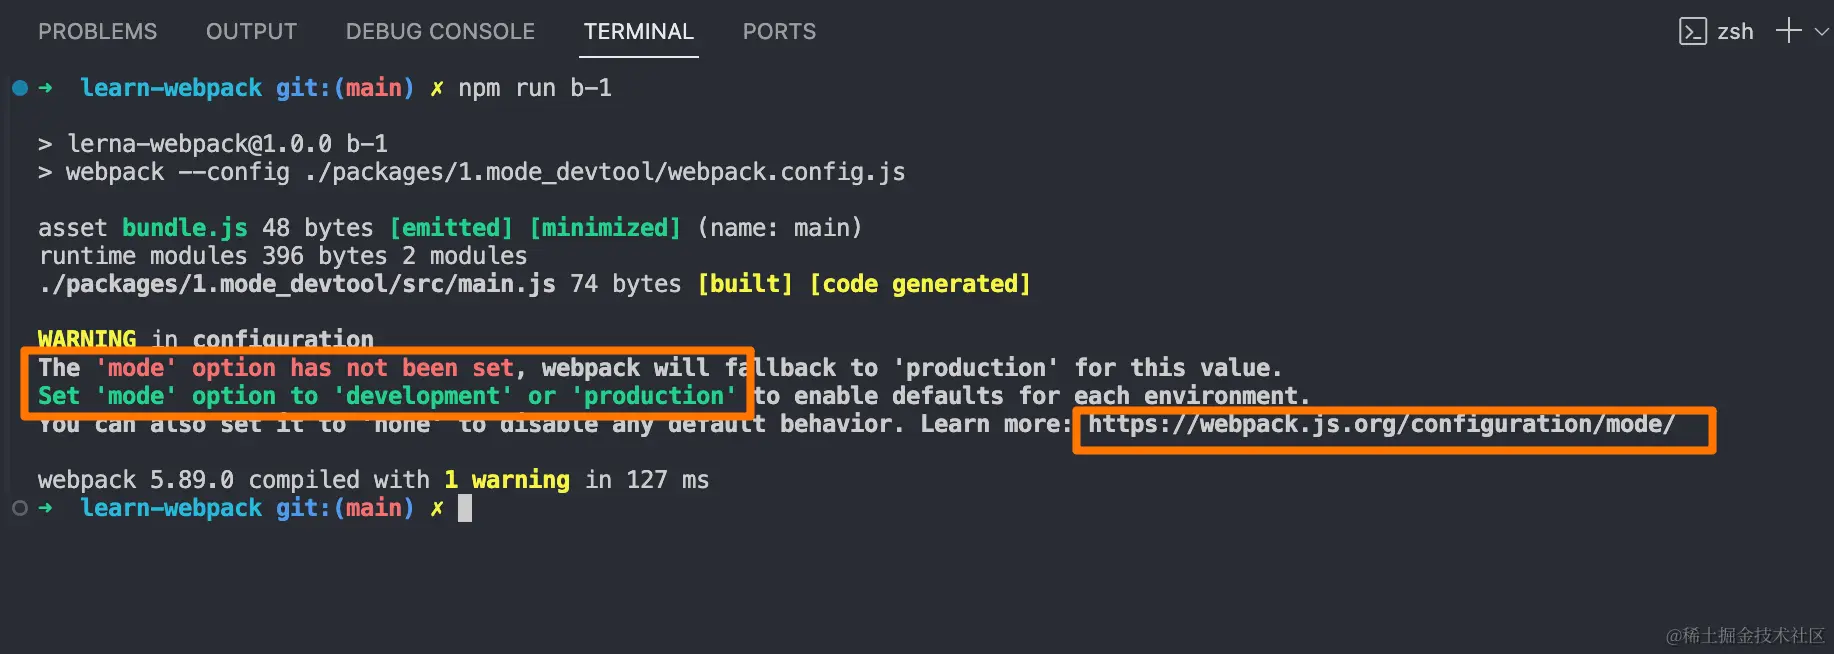Image resolution: width=1834 pixels, height=654 pixels.
Task: Click the bundle.js asset name
Action: point(184,228)
